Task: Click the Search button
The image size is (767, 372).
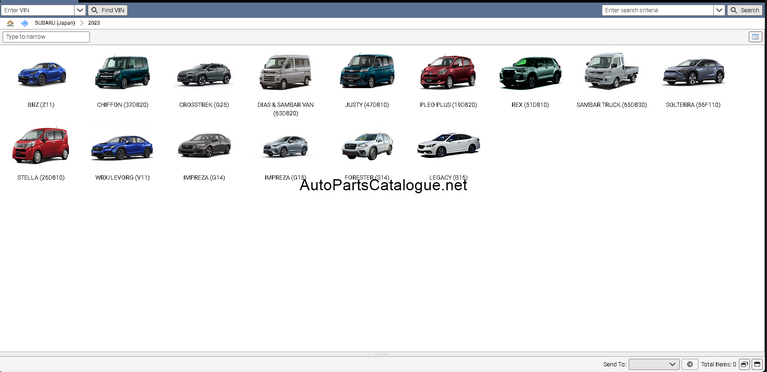Action: (x=744, y=10)
